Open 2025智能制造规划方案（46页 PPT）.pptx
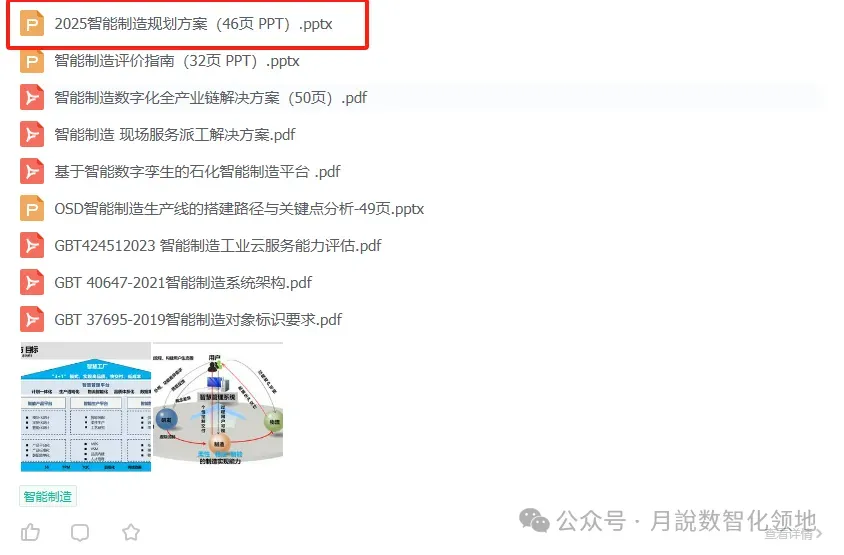 [x=193, y=24]
